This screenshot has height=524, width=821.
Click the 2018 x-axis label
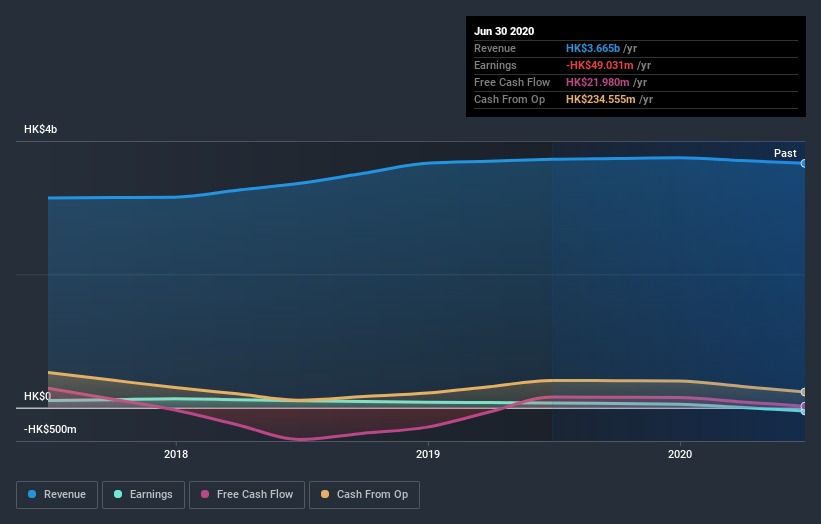pyautogui.click(x=176, y=454)
